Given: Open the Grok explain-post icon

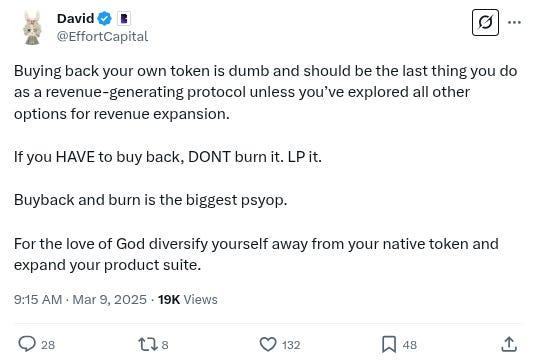Looking at the screenshot, I should 485,22.
